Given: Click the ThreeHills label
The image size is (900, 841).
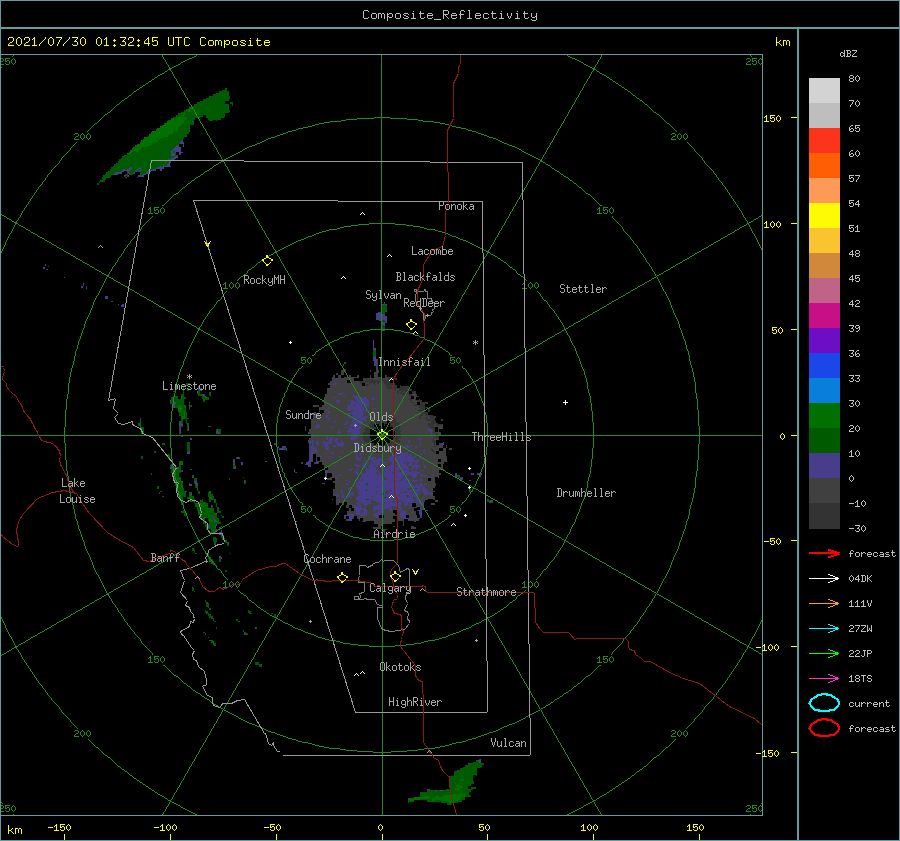Looking at the screenshot, I should point(502,437).
